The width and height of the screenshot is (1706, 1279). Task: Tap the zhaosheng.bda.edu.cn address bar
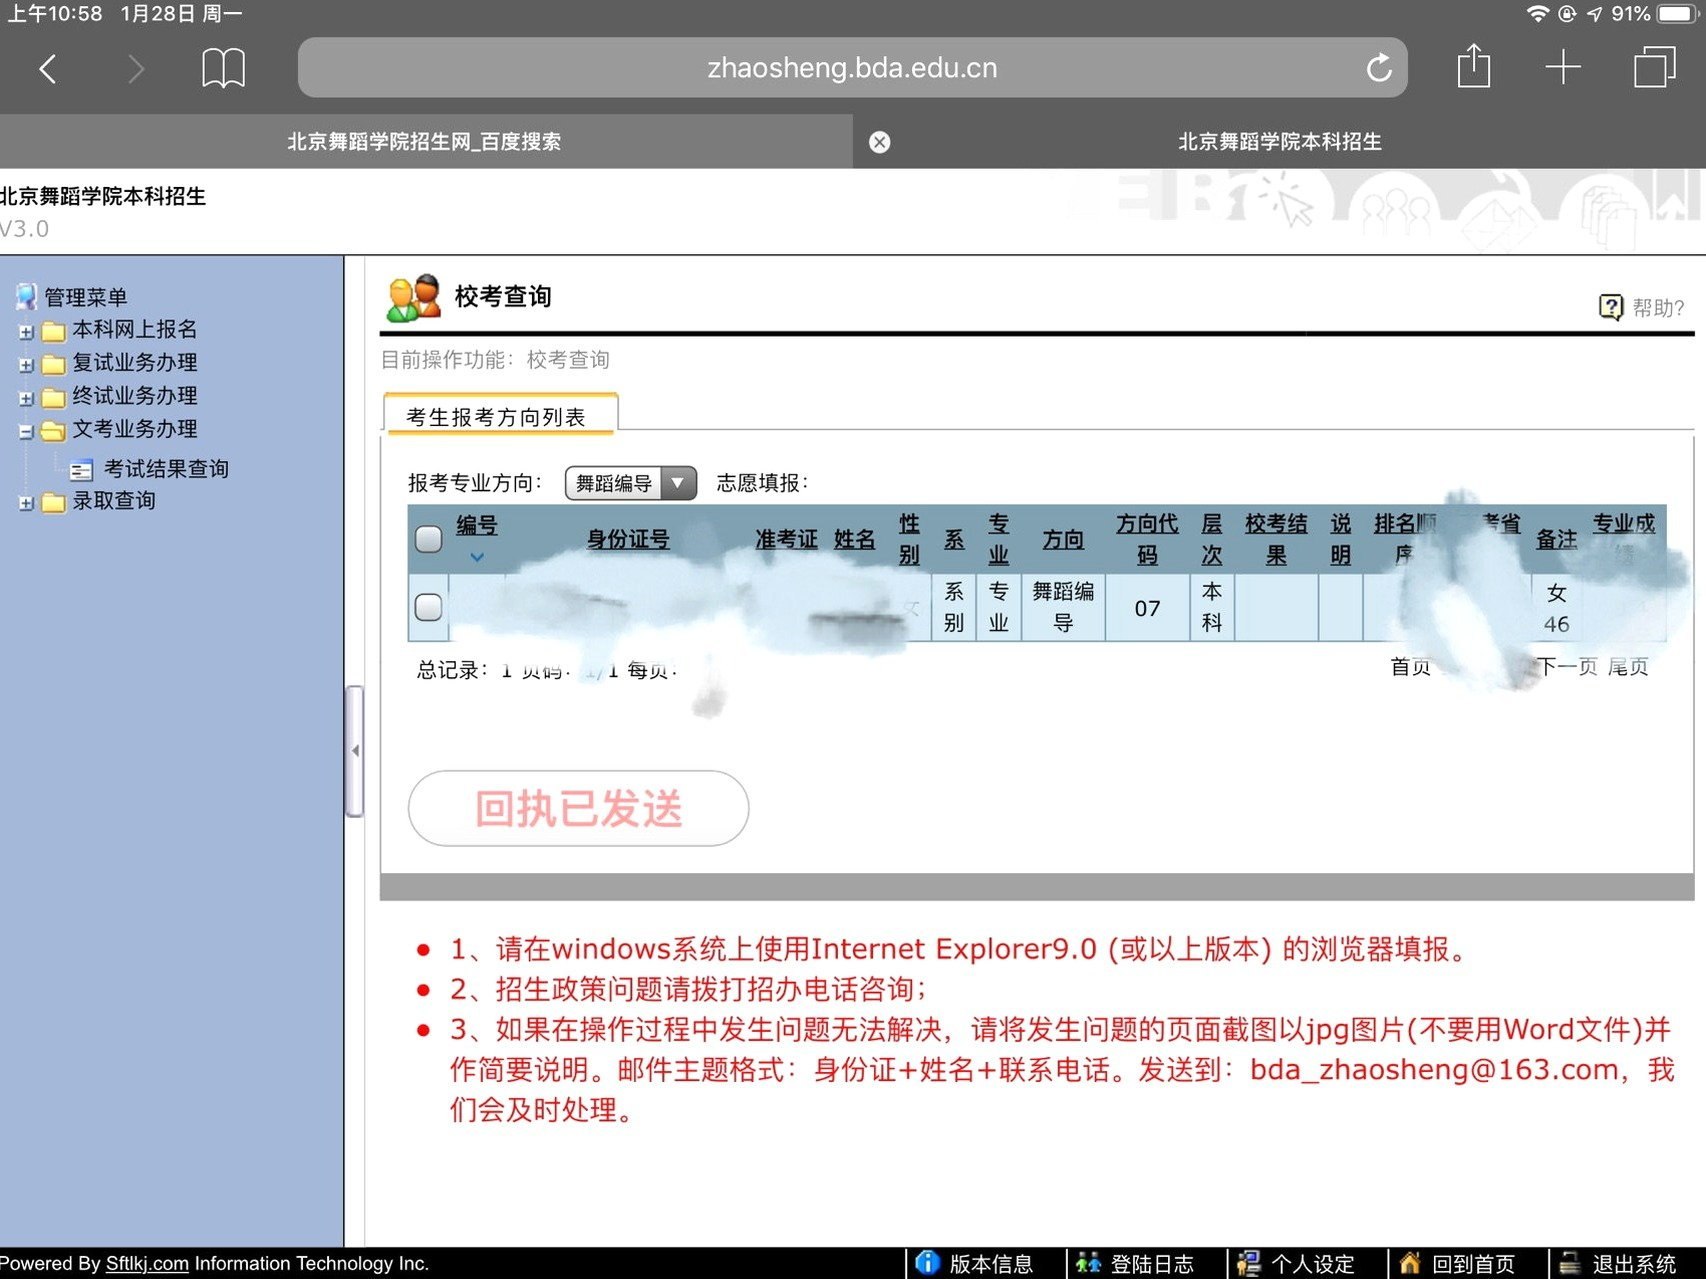click(x=852, y=68)
